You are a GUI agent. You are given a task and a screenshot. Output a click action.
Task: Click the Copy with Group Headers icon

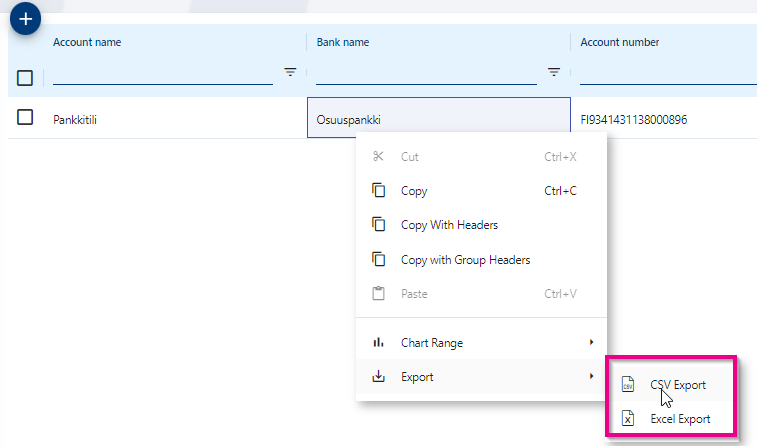pos(378,260)
